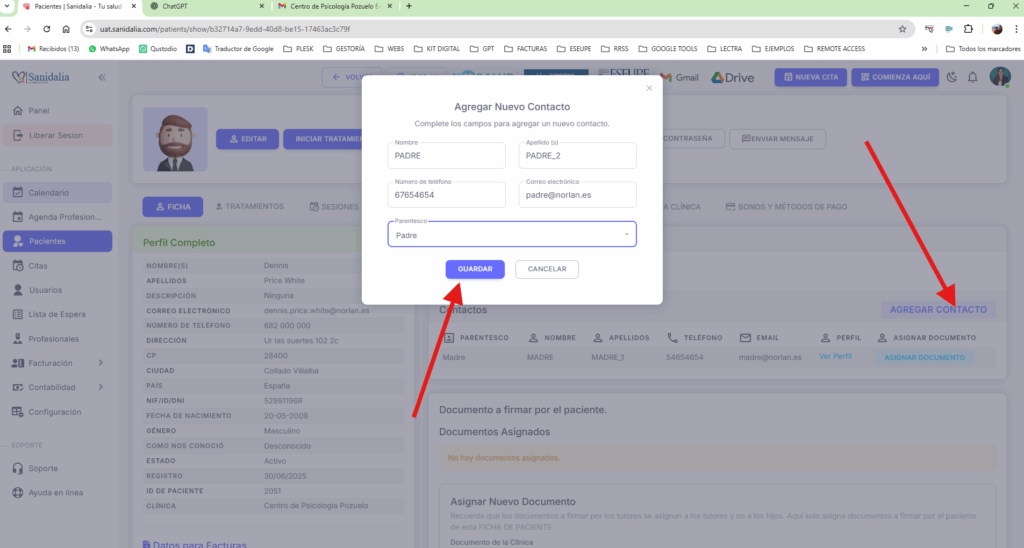The height and width of the screenshot is (548, 1024).
Task: Expand the Facturación submenu
Action: click(x=101, y=363)
